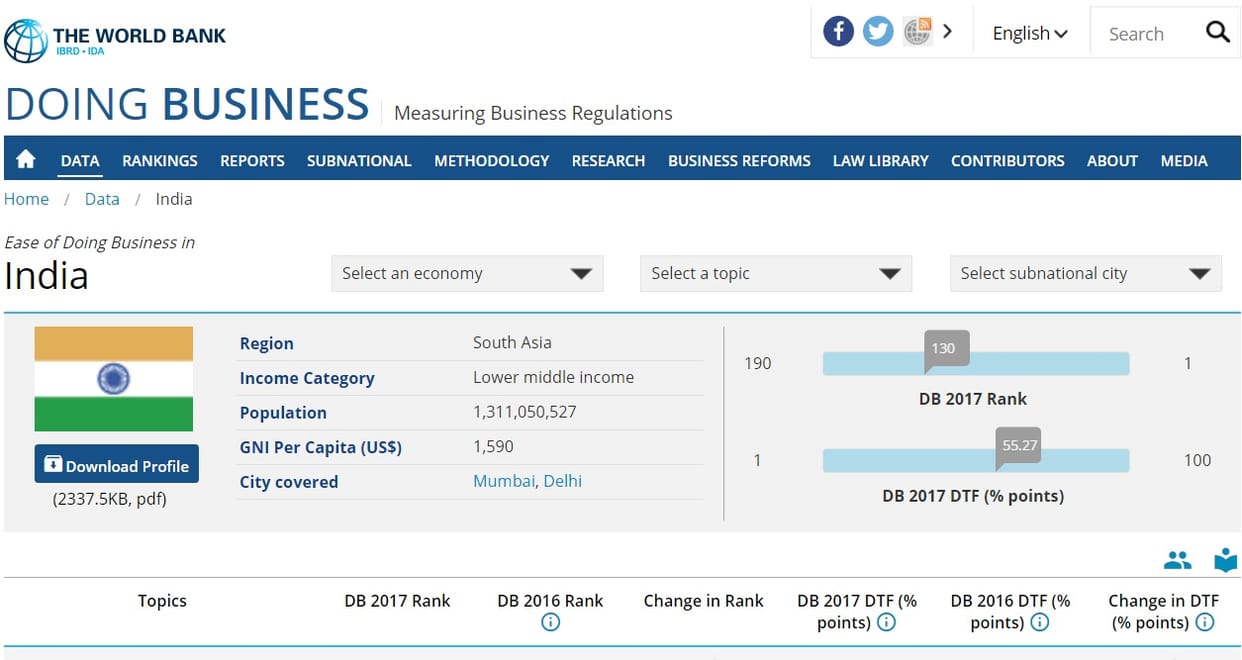Open the Mumbai city link

504,481
